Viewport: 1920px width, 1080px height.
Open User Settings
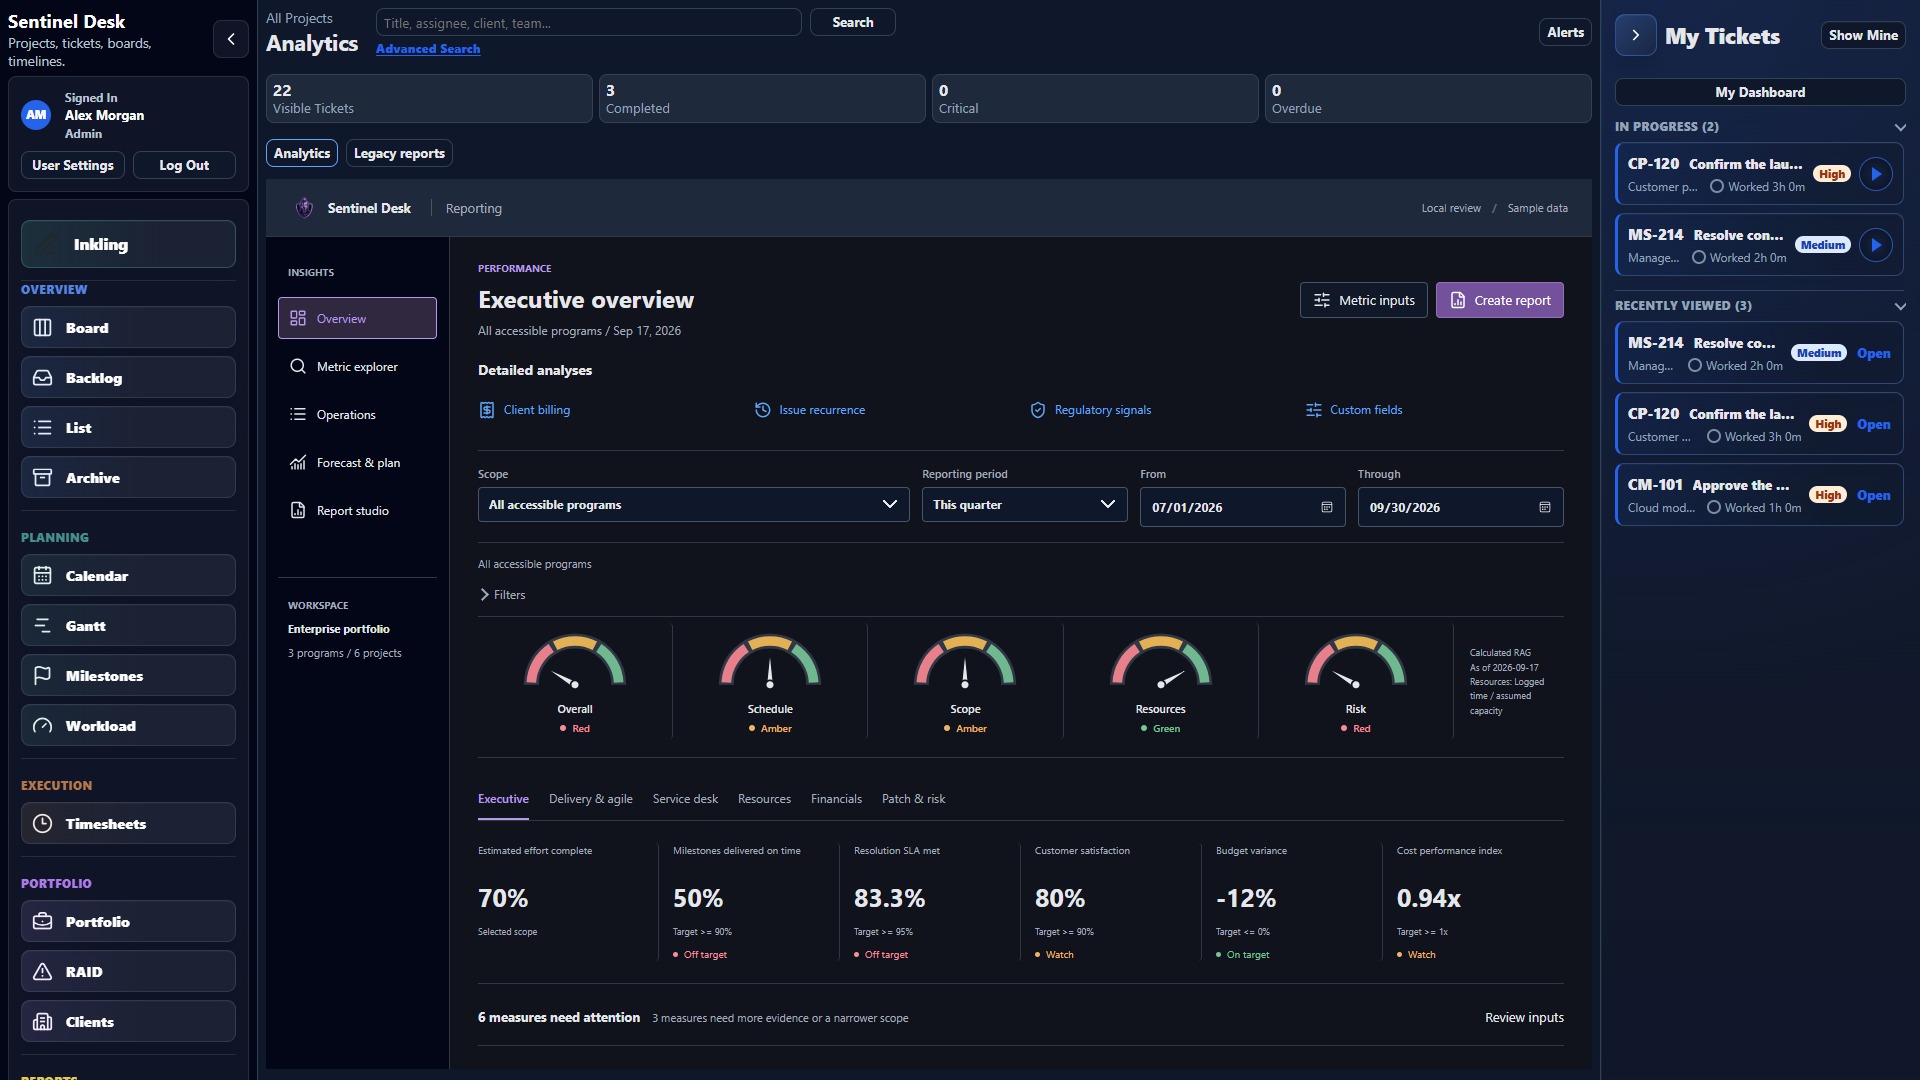(73, 165)
